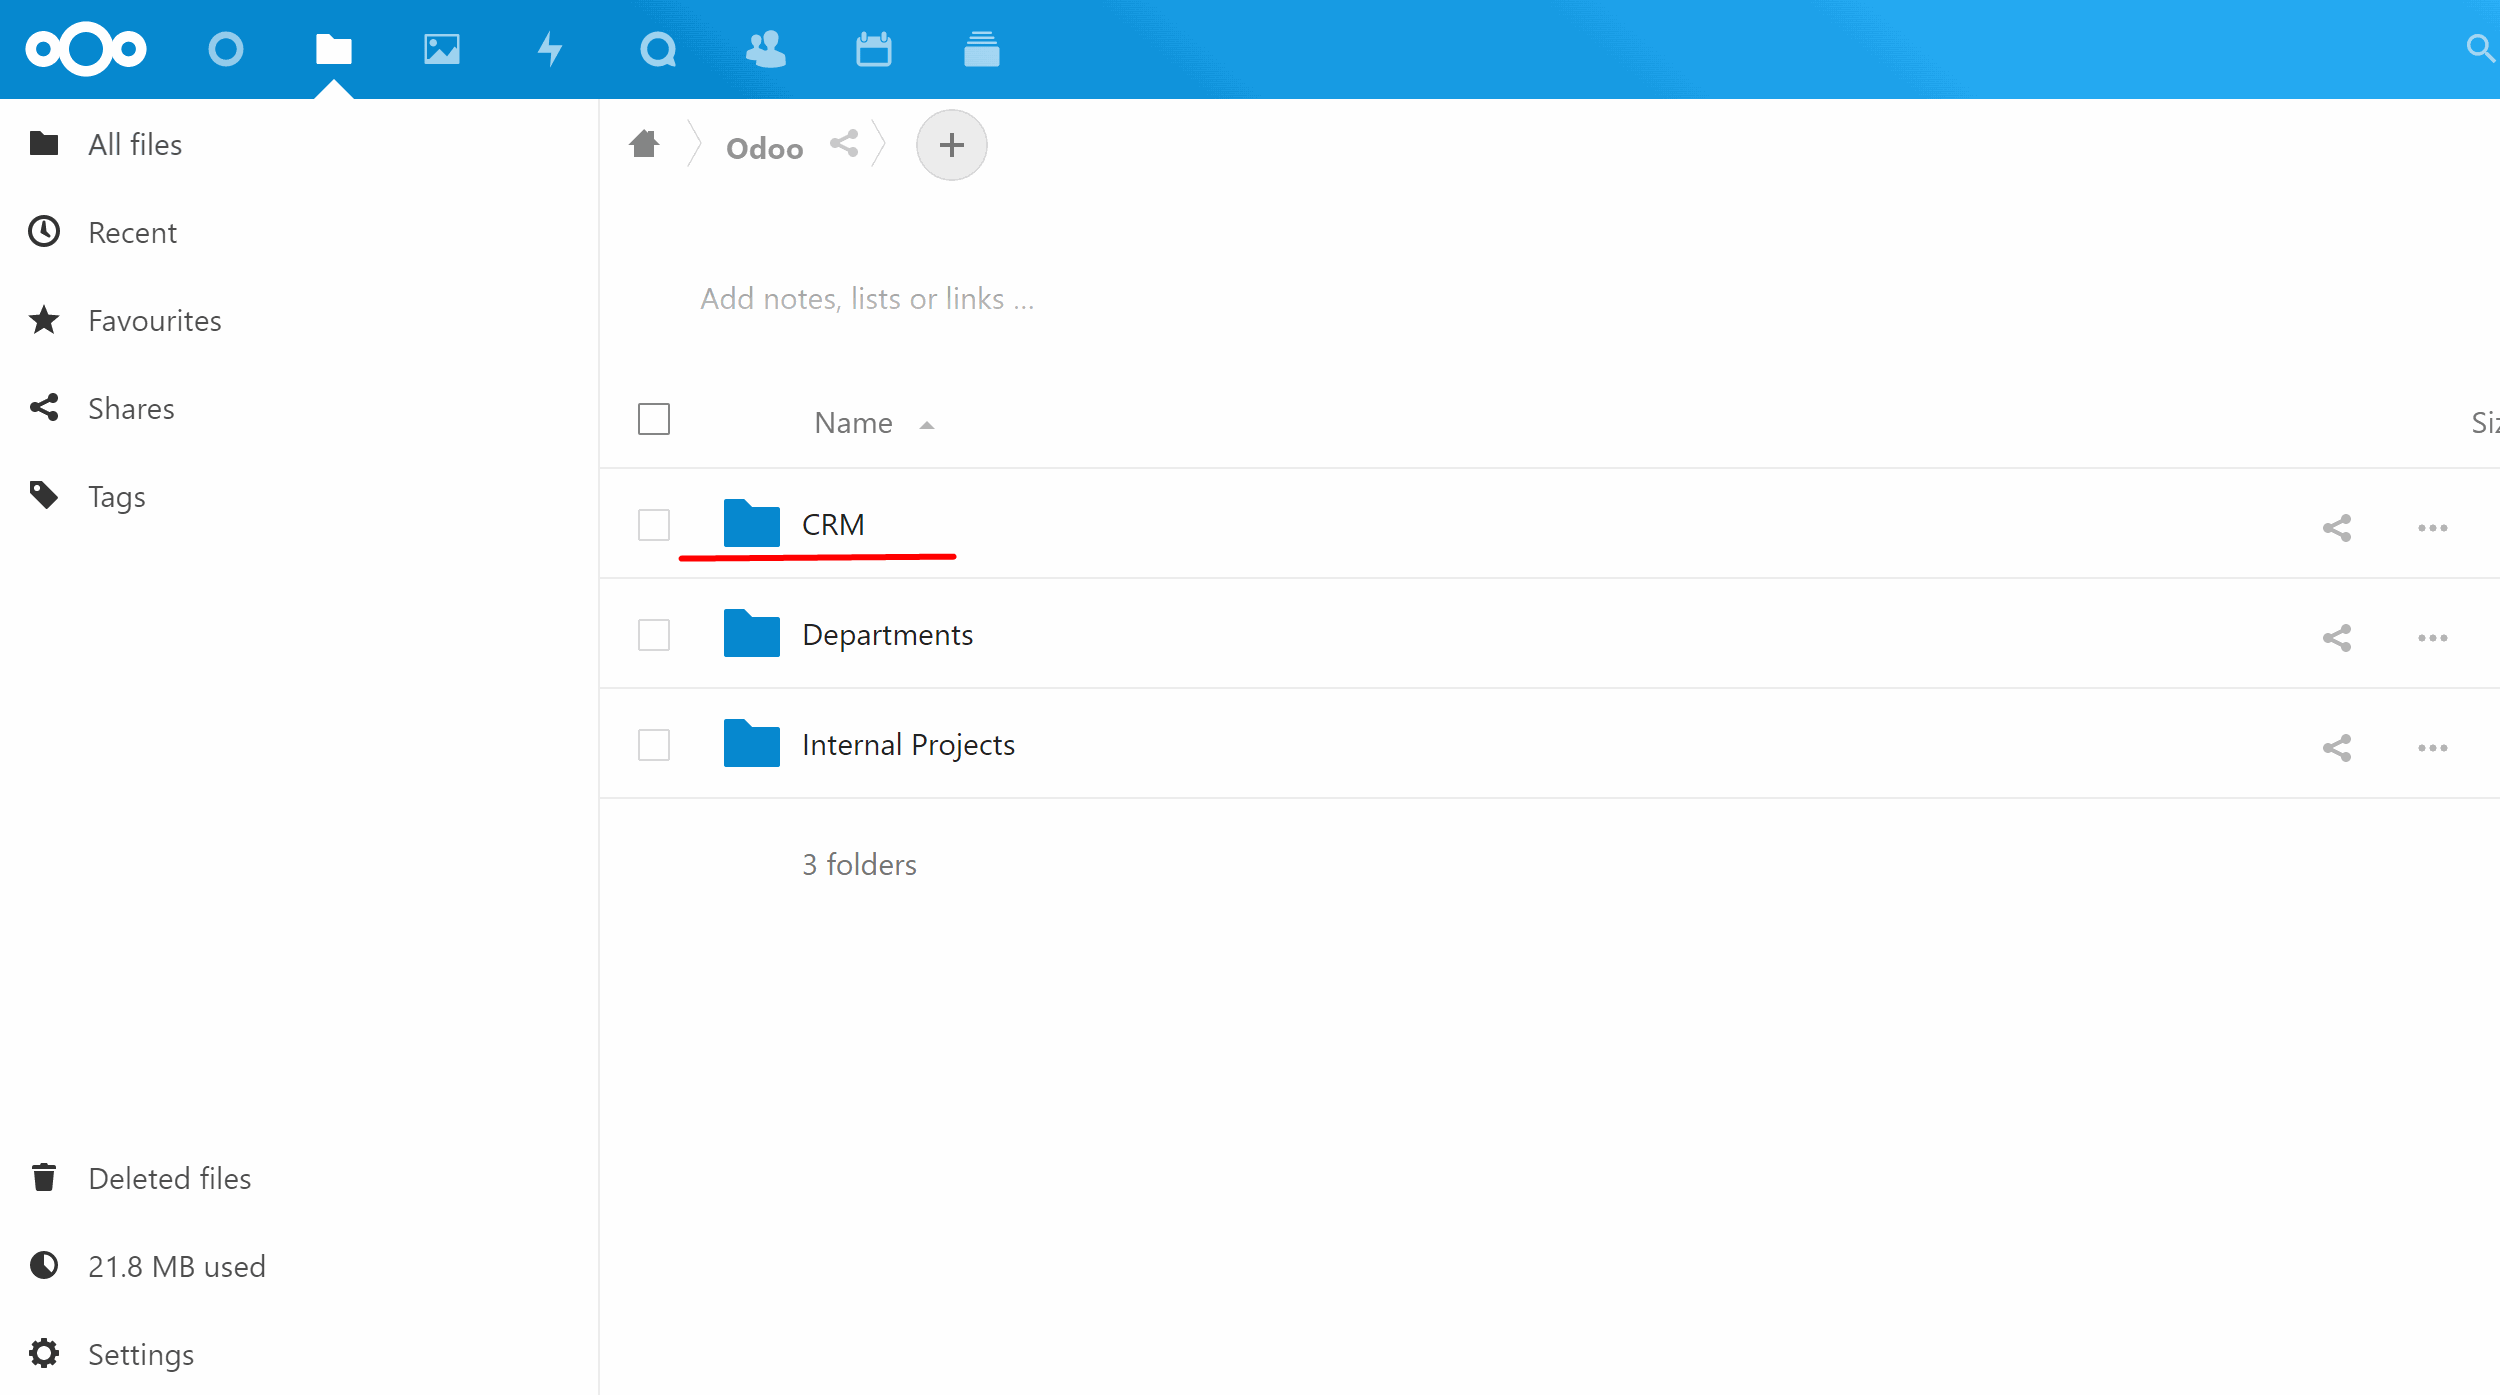Open the CRM folder icon
This screenshot has width=2500, height=1395.
(752, 523)
